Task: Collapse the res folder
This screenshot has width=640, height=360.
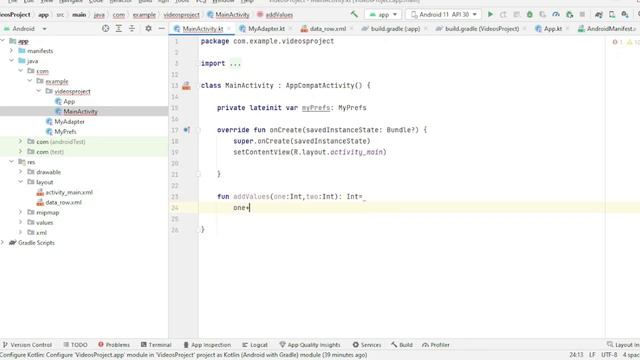Action: [x=11, y=162]
